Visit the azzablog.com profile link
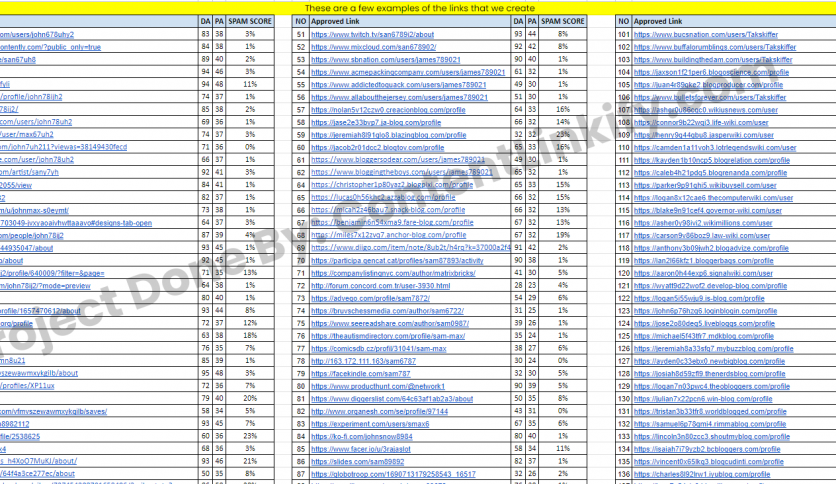This screenshot has height=484, width=836. pyautogui.click(x=383, y=197)
